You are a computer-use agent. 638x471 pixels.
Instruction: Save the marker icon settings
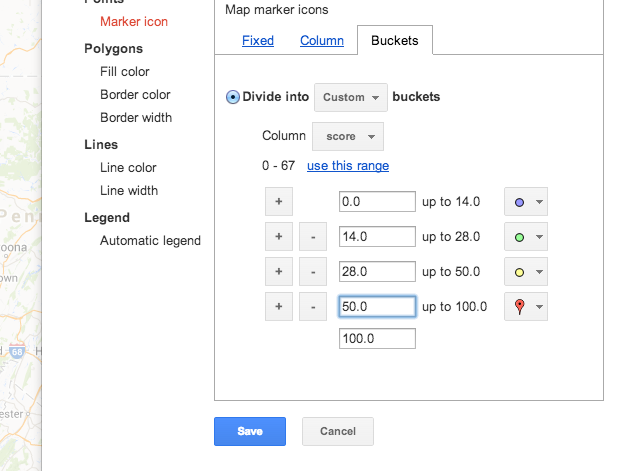tap(250, 432)
